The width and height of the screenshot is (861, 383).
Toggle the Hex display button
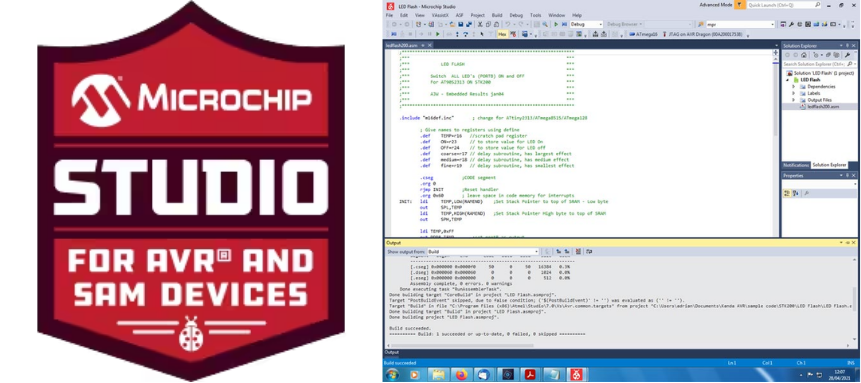click(x=502, y=34)
